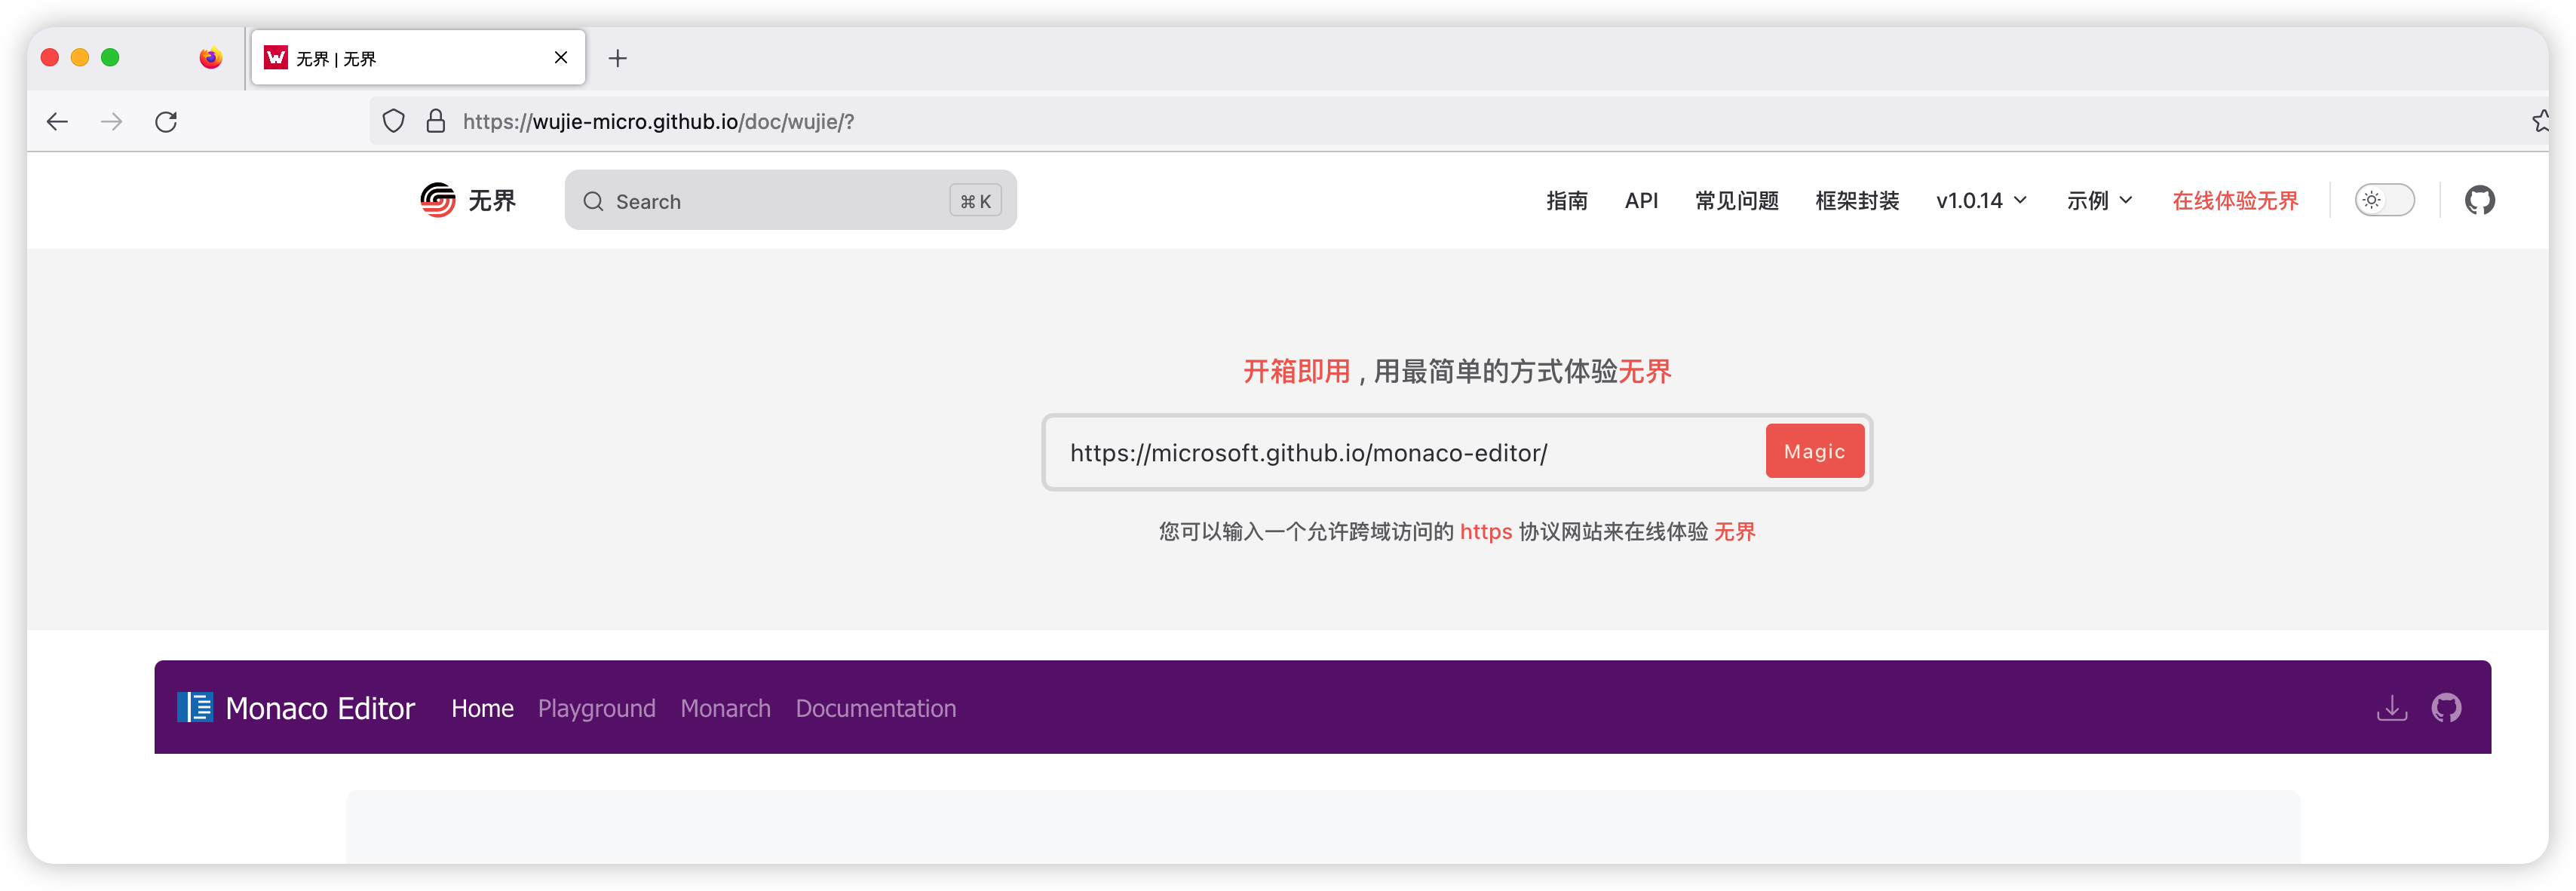
Task: Click the 无界 logo icon
Action: pos(438,199)
